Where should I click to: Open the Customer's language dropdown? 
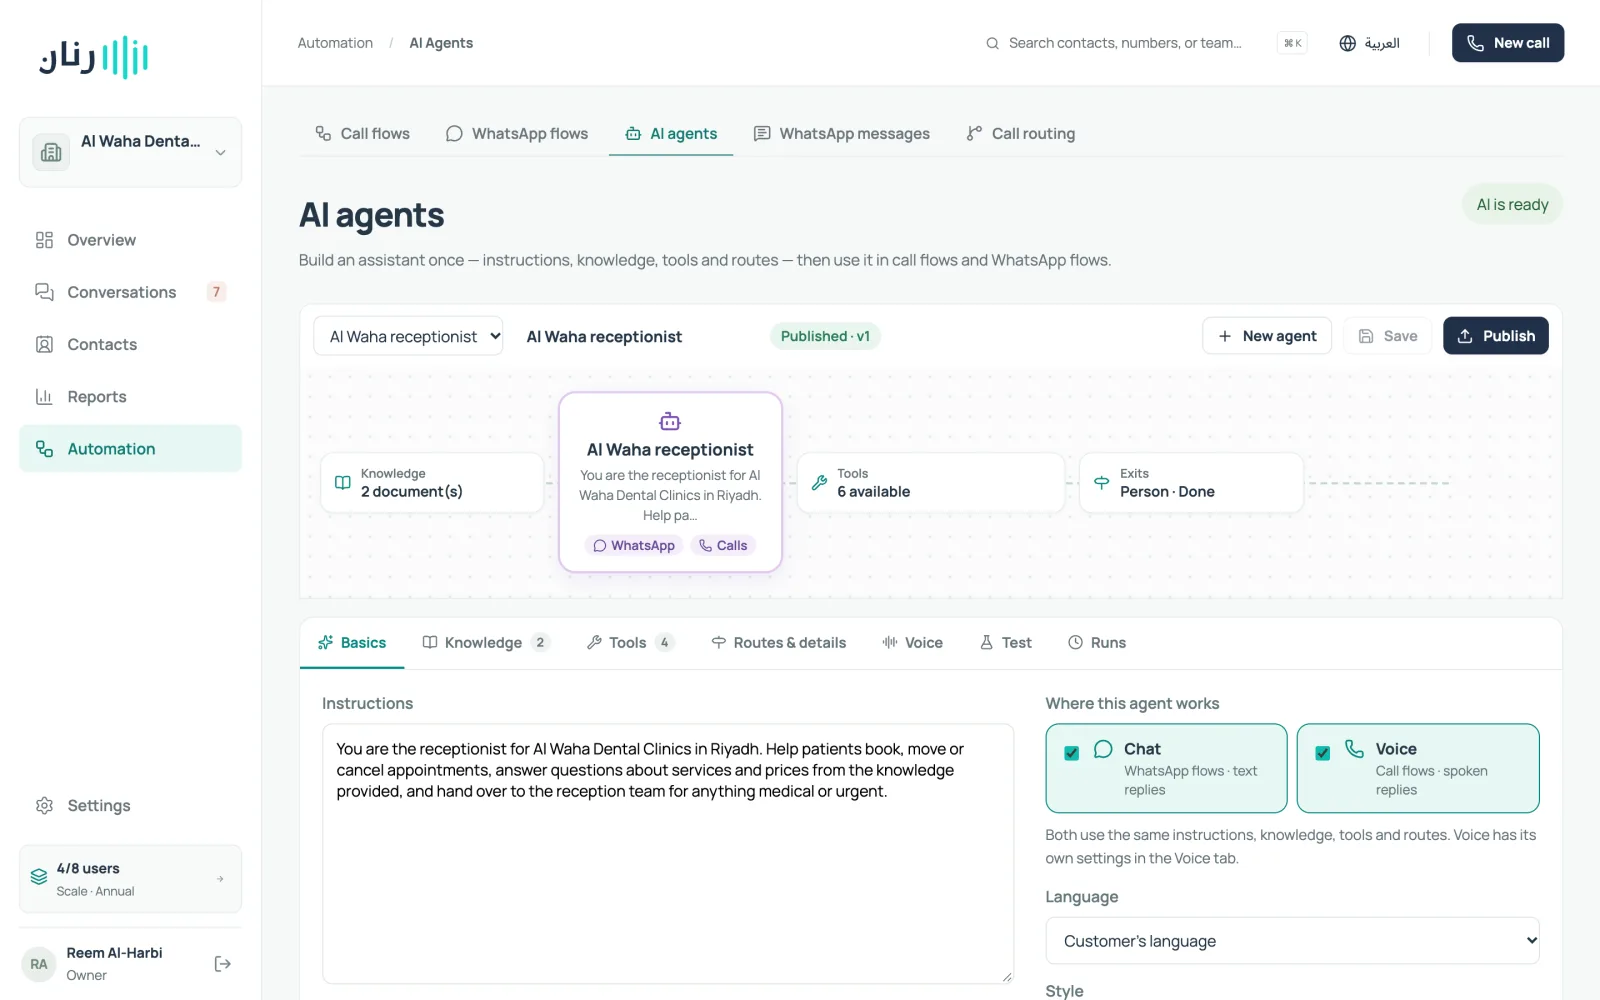click(1292, 941)
